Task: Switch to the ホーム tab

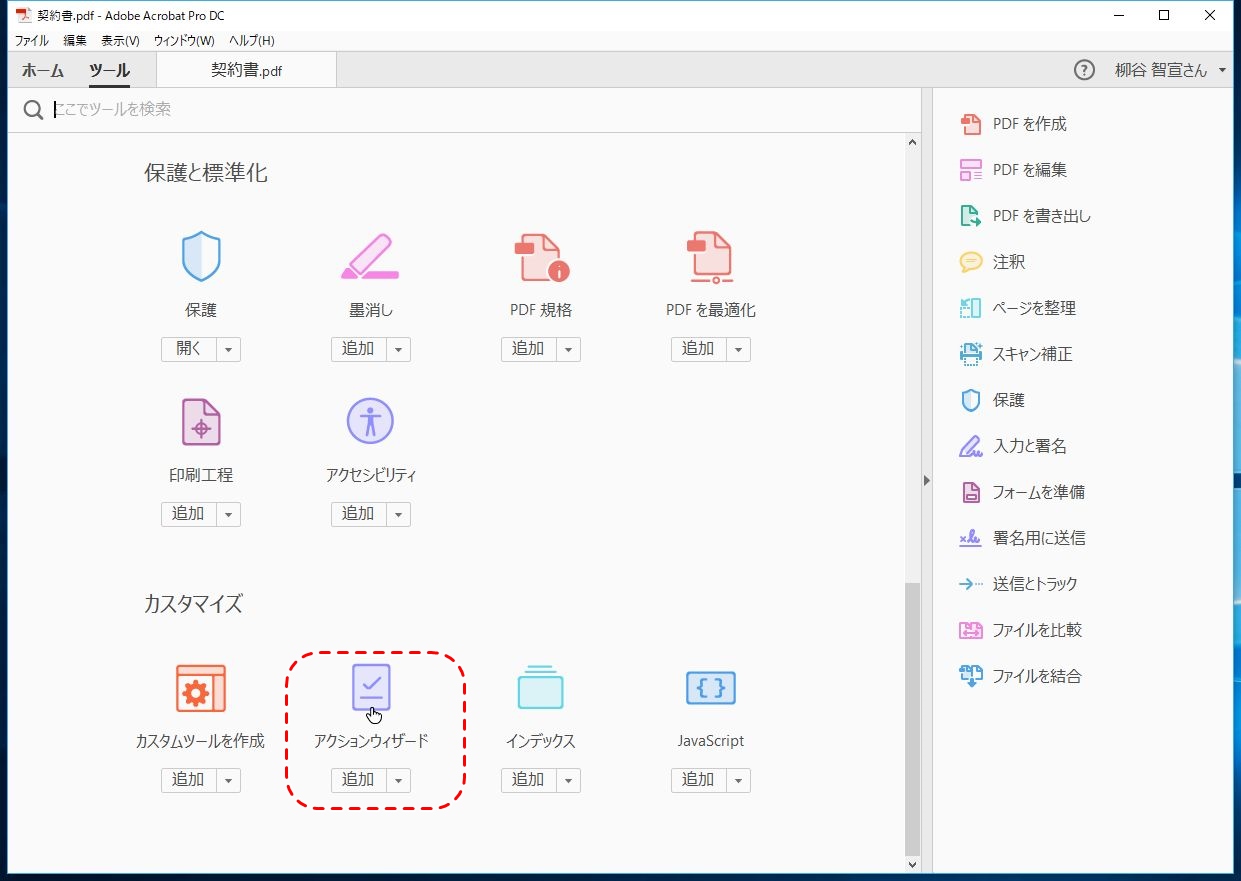Action: click(x=43, y=70)
